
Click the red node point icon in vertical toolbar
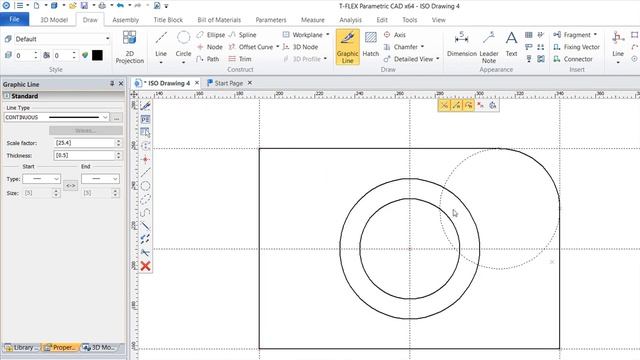click(145, 159)
